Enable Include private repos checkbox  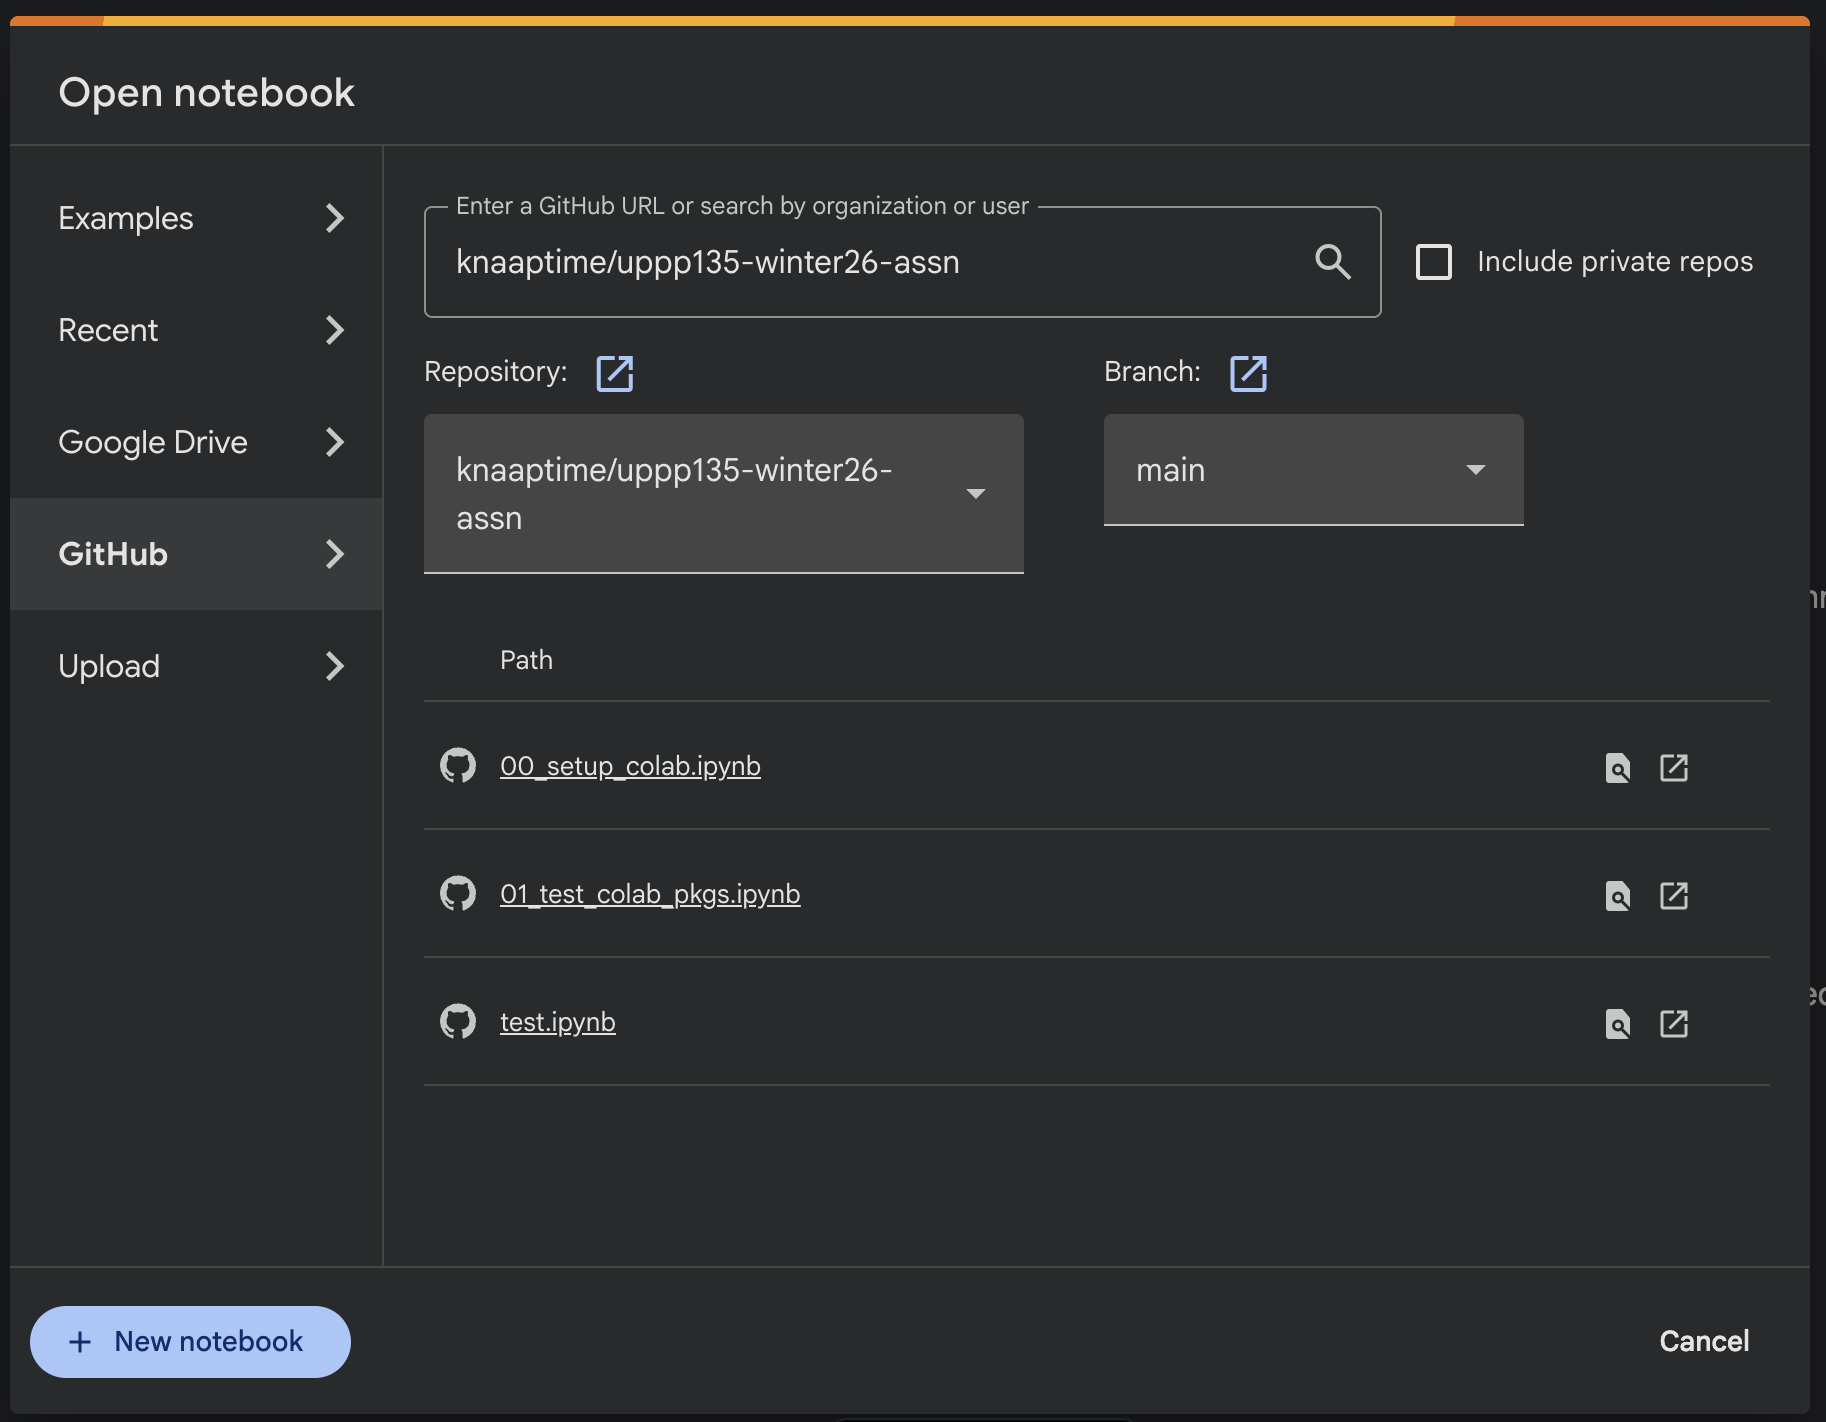point(1434,262)
